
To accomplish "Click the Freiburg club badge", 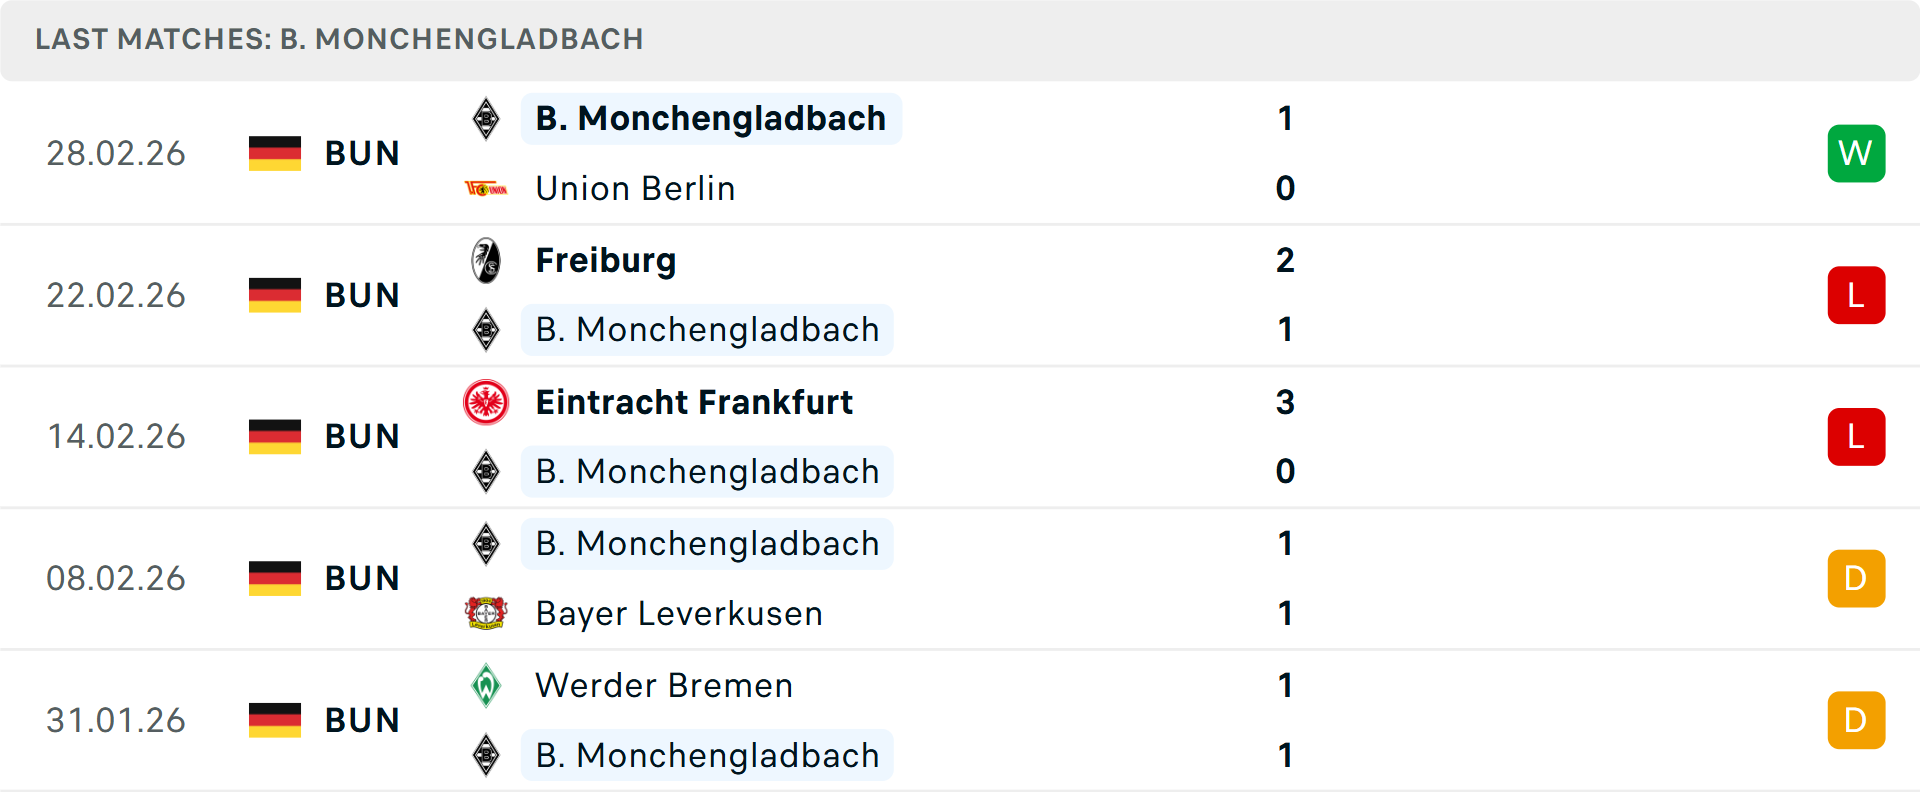I will (x=486, y=260).
